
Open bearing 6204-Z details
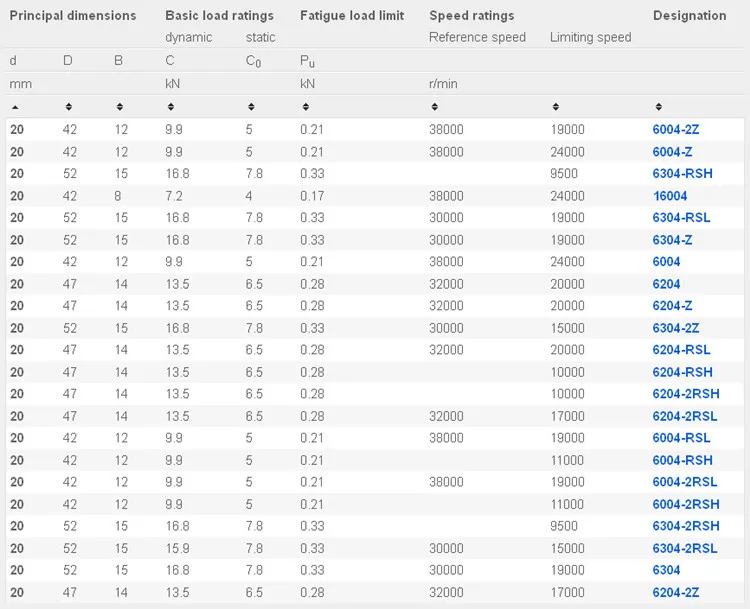pyautogui.click(x=672, y=306)
